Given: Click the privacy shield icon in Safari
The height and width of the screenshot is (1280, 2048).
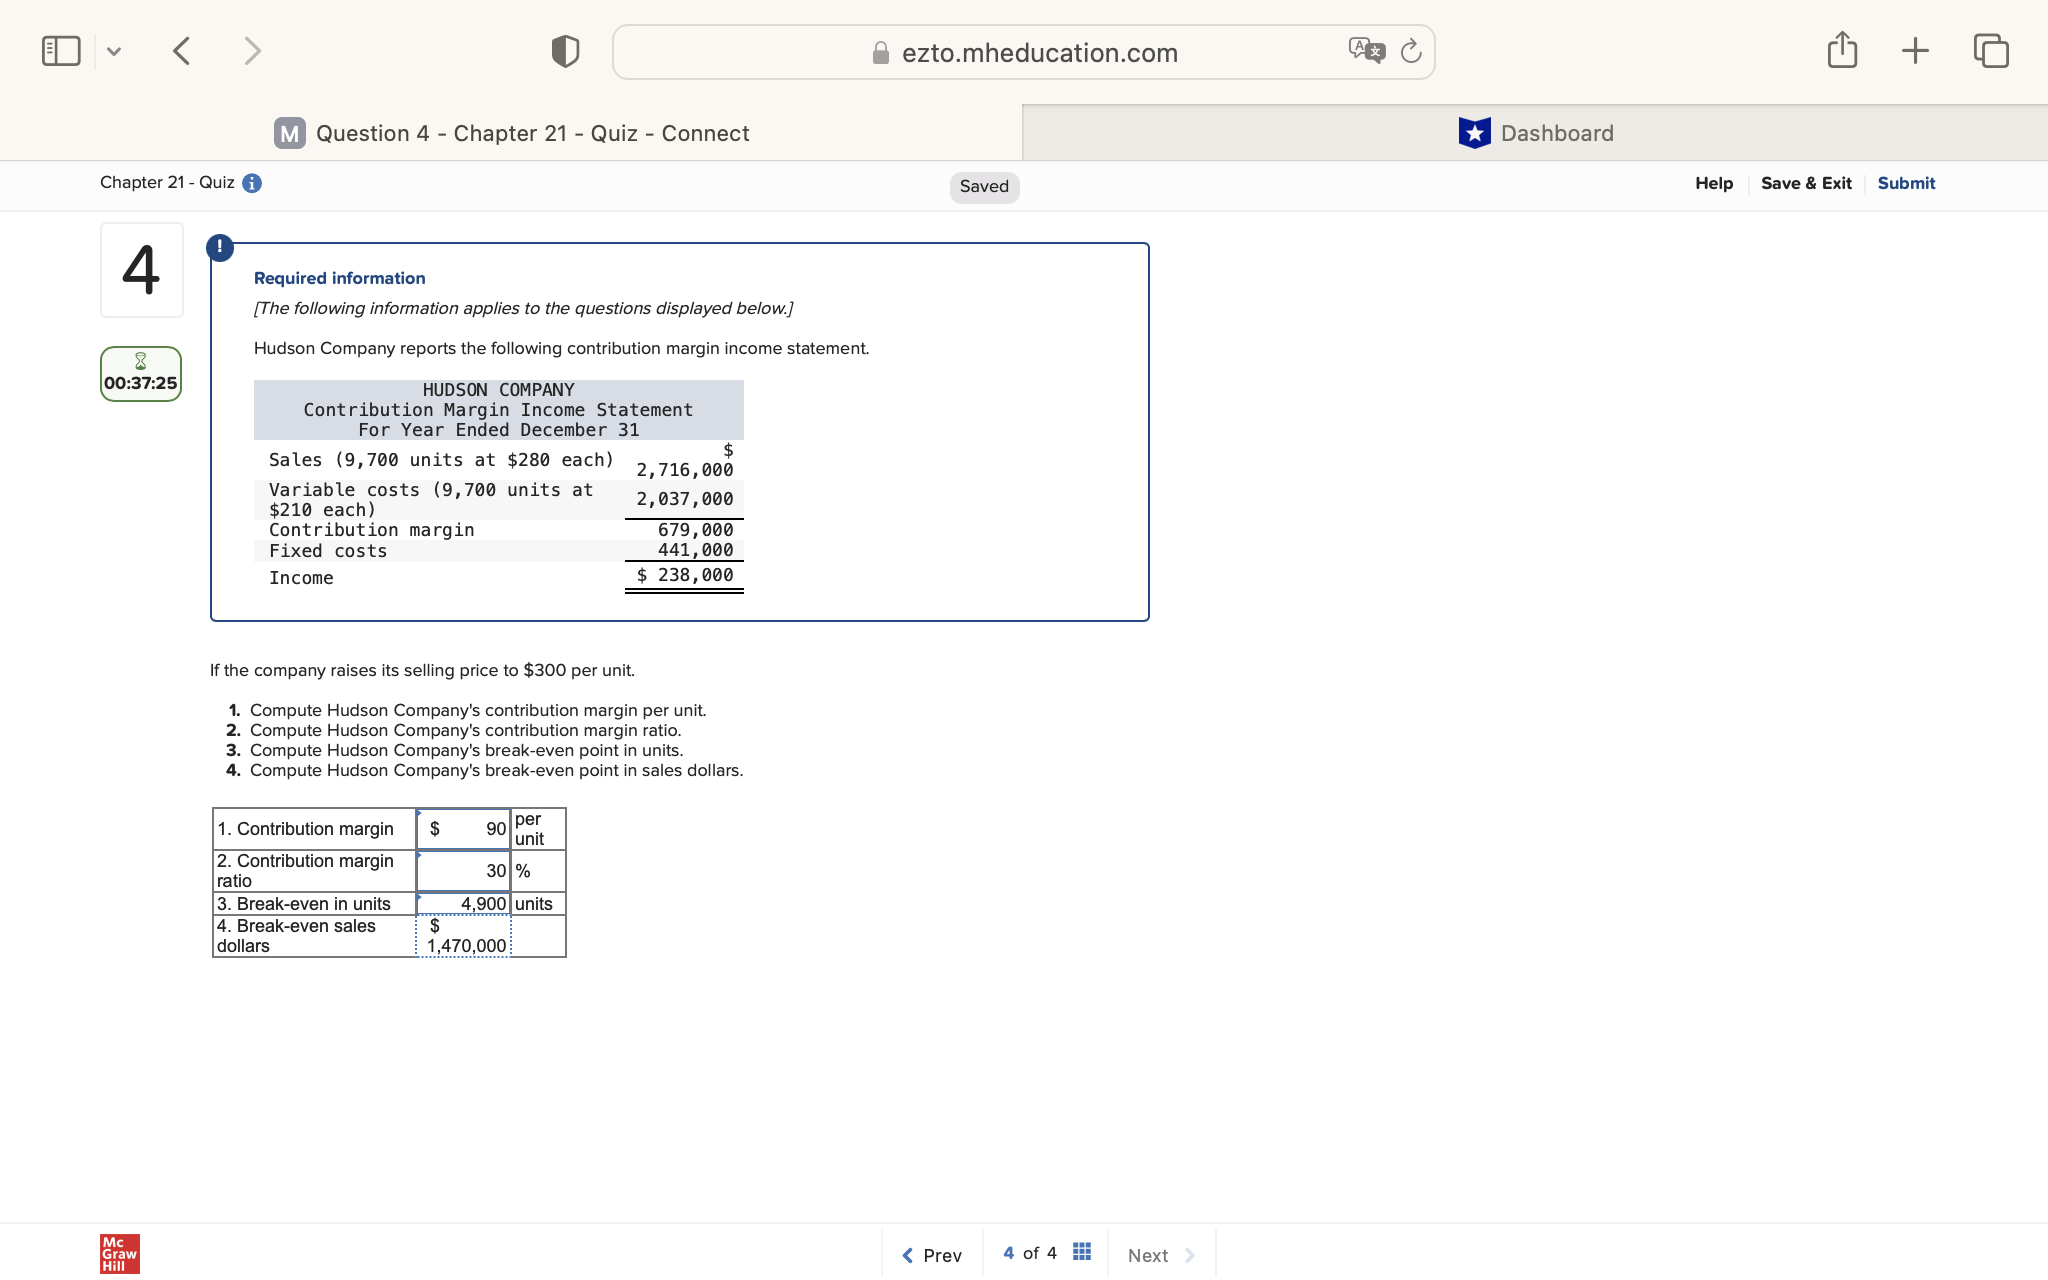Looking at the screenshot, I should pyautogui.click(x=564, y=50).
